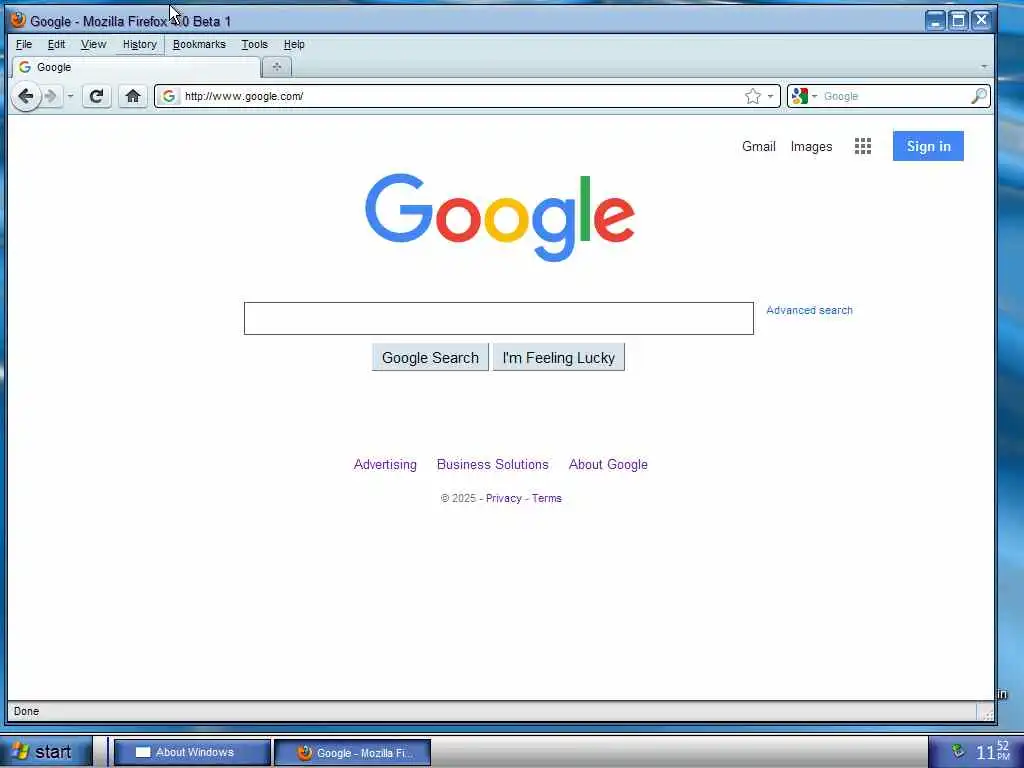
Task: Open the Bookmarks menu
Action: pyautogui.click(x=199, y=44)
